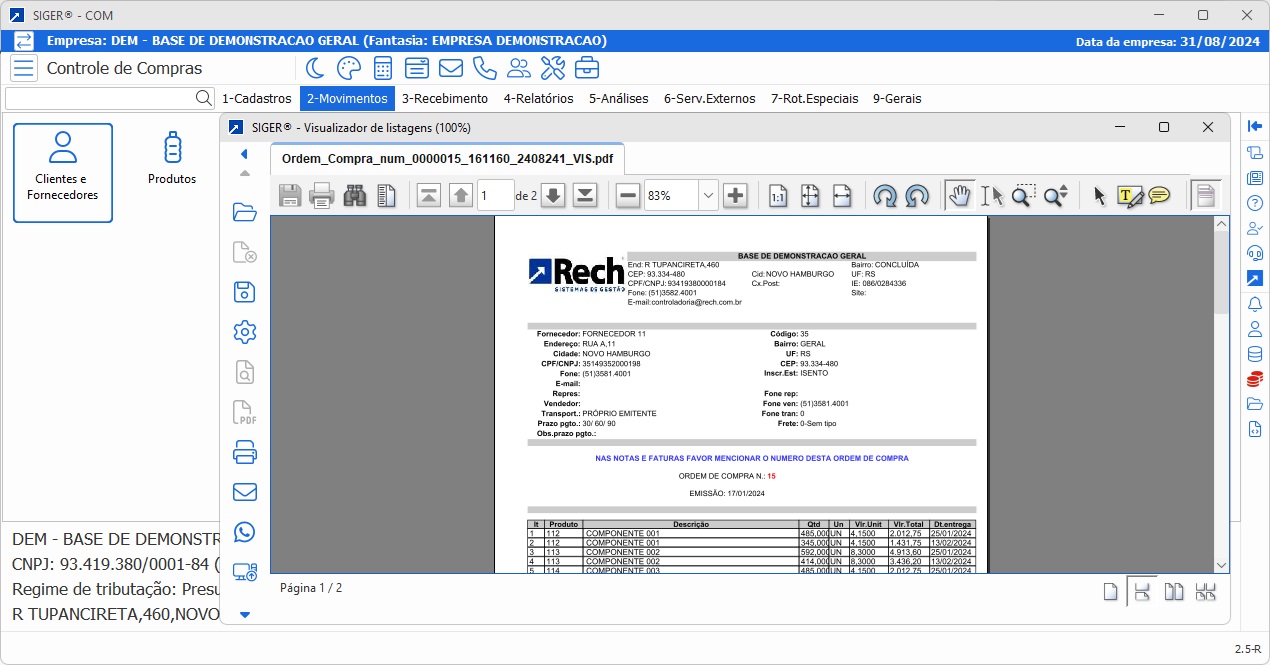
Task: Click the binoculars search icon in PDF toolbar
Action: tap(354, 196)
